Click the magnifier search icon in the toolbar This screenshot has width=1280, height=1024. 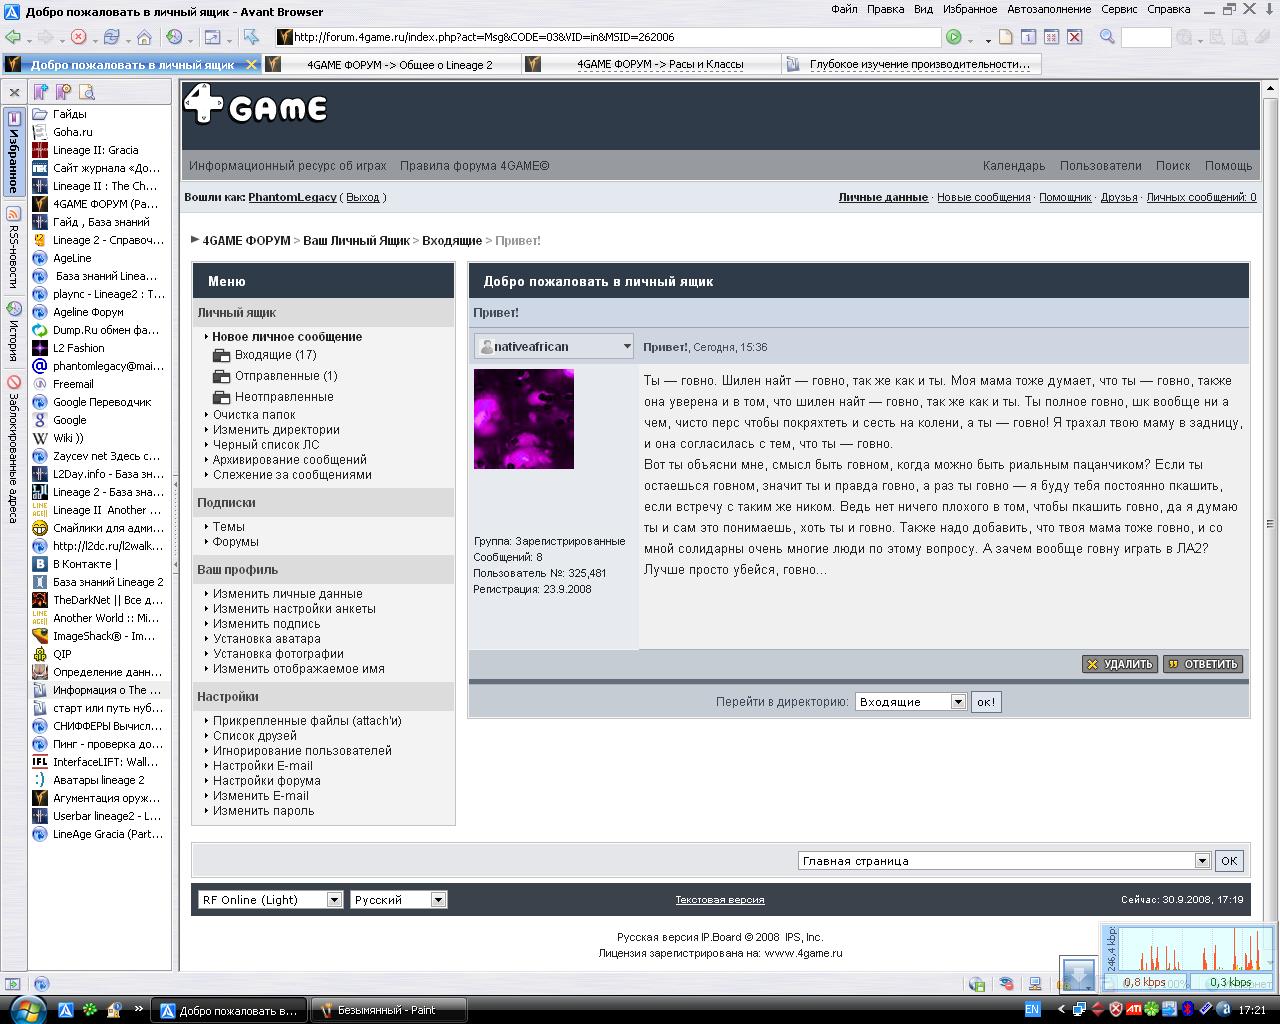1107,37
